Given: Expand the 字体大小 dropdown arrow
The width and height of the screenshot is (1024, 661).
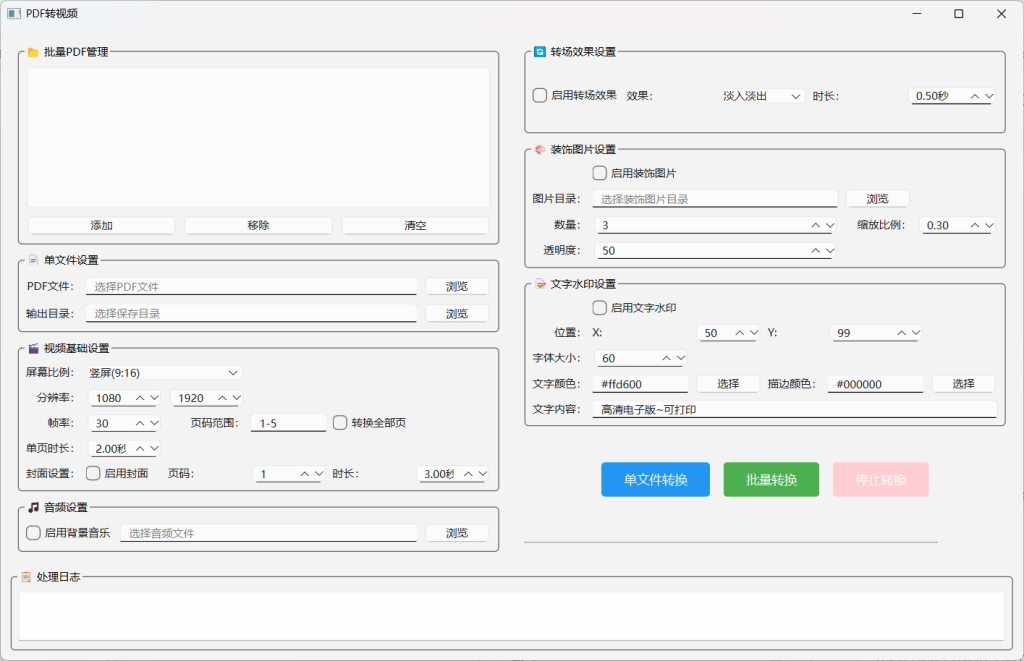Looking at the screenshot, I should 681,358.
